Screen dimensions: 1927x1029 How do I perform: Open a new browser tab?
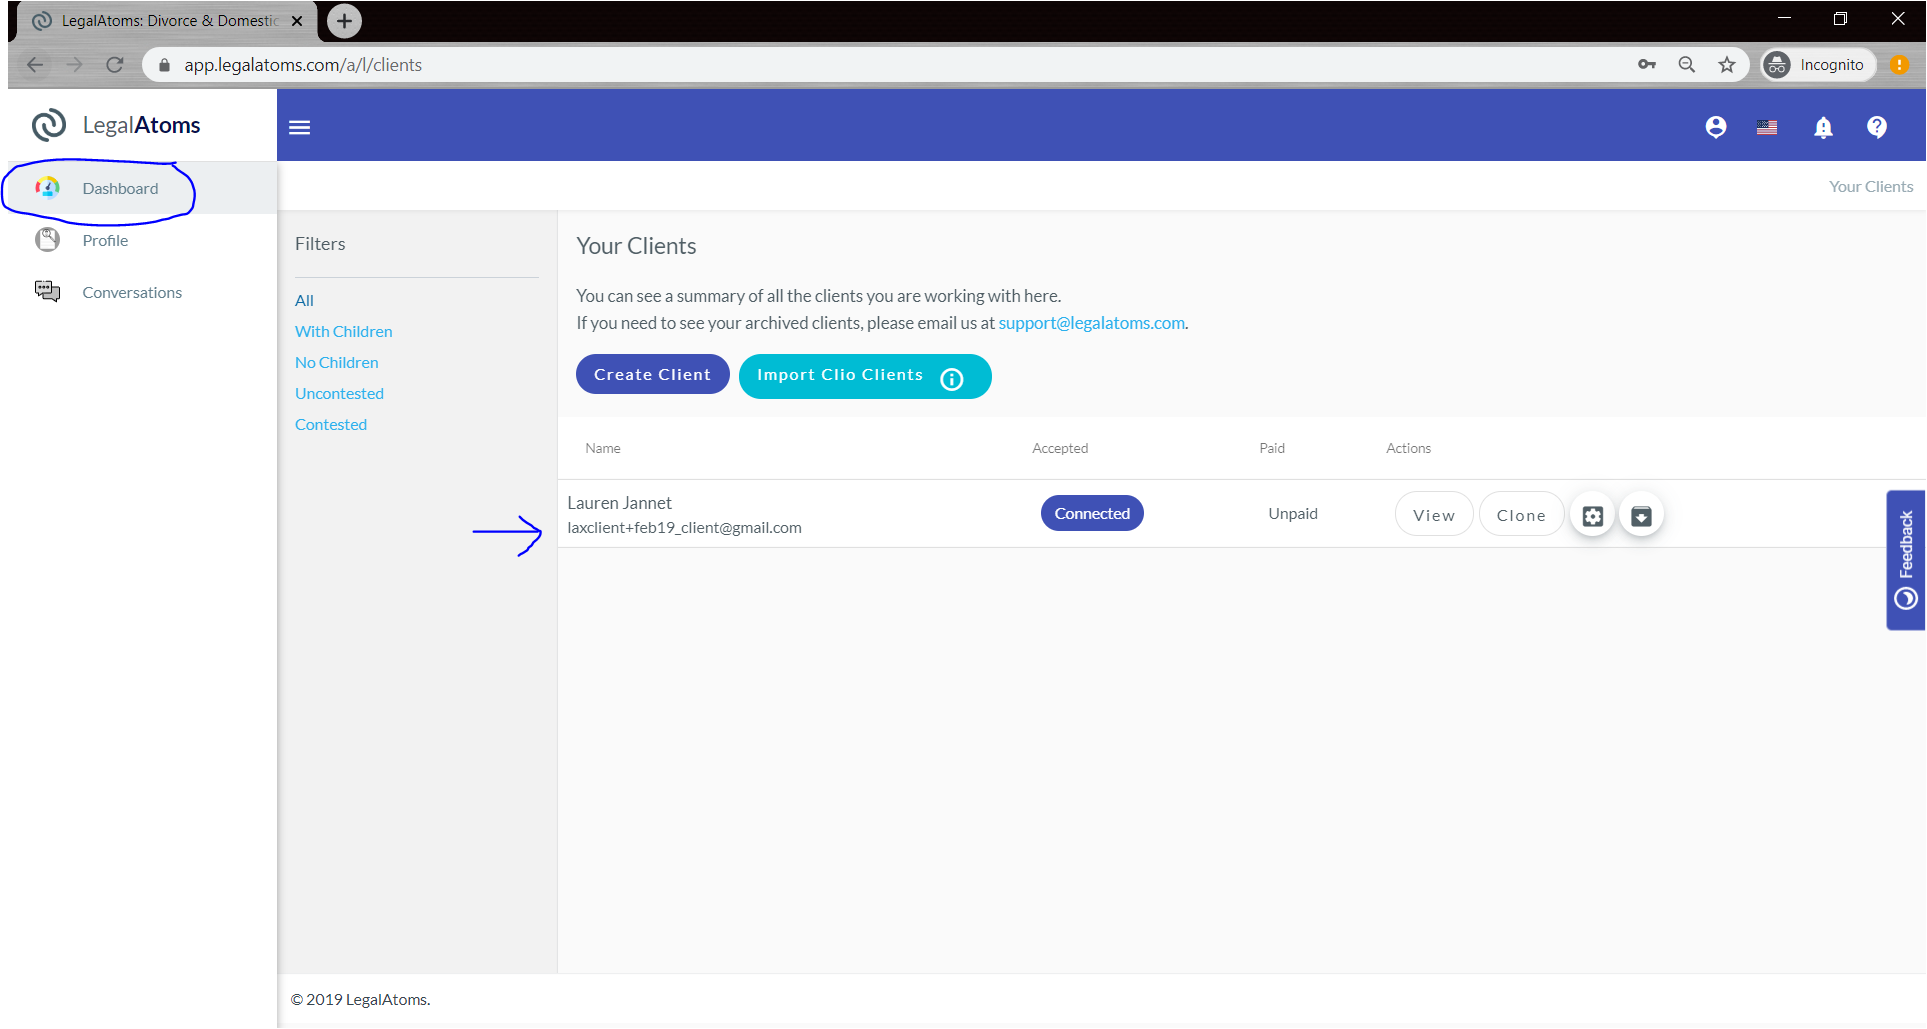pyautogui.click(x=344, y=21)
